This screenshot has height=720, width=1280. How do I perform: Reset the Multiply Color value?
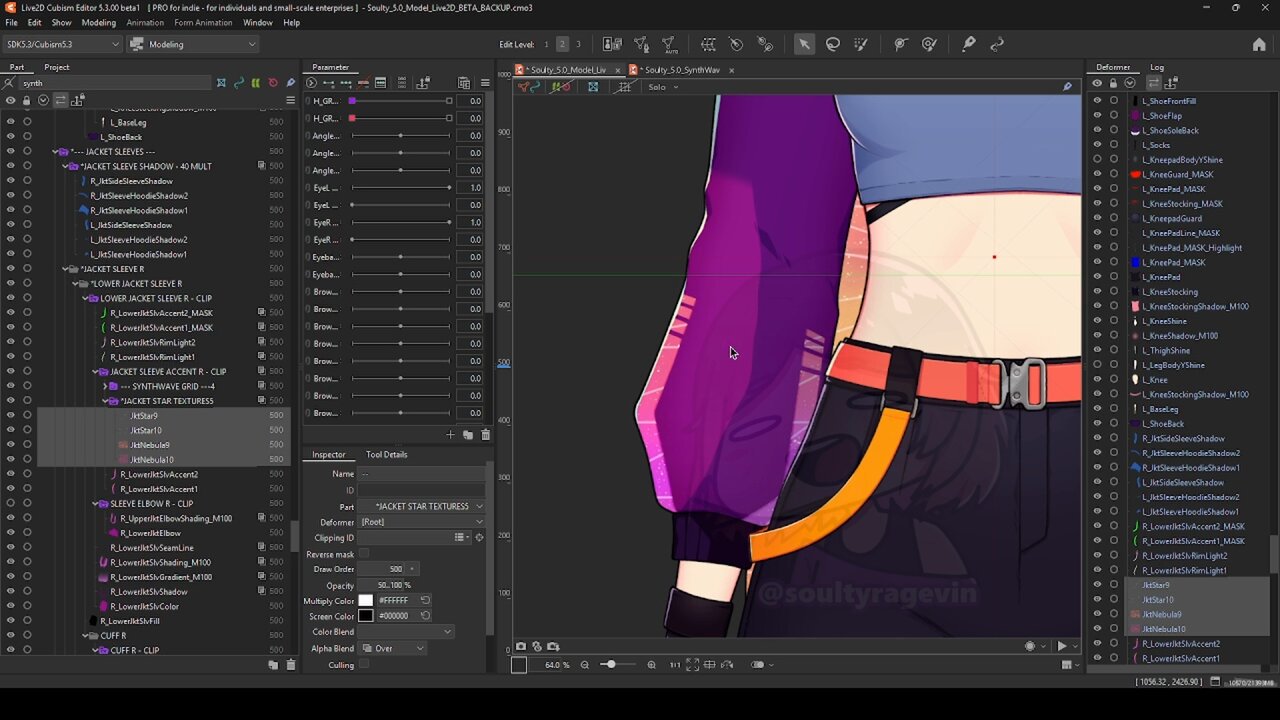point(425,601)
